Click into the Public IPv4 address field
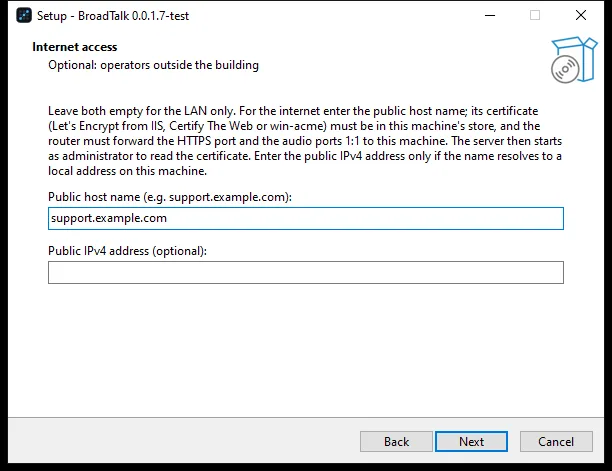Image resolution: width=612 pixels, height=471 pixels. (x=306, y=272)
